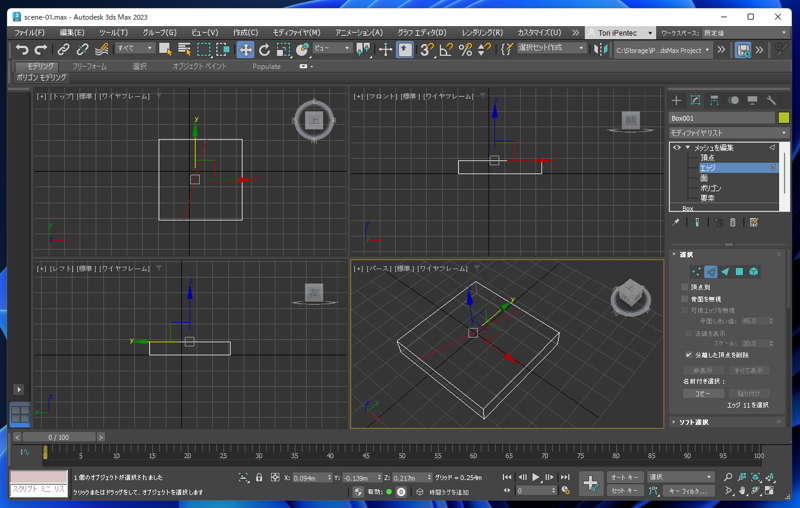
Task: Open the Motion command panel tab
Action: click(x=733, y=100)
